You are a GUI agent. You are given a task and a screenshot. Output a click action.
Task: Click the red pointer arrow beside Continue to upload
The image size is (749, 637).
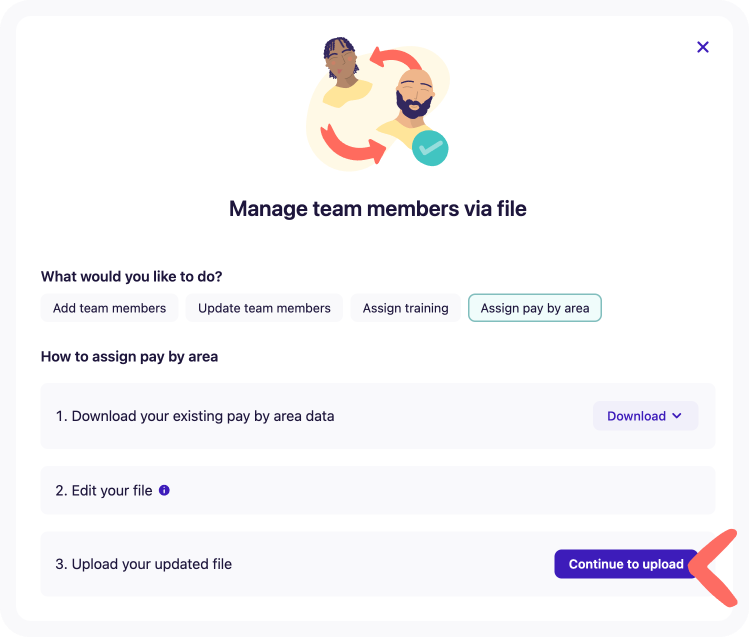(714, 568)
